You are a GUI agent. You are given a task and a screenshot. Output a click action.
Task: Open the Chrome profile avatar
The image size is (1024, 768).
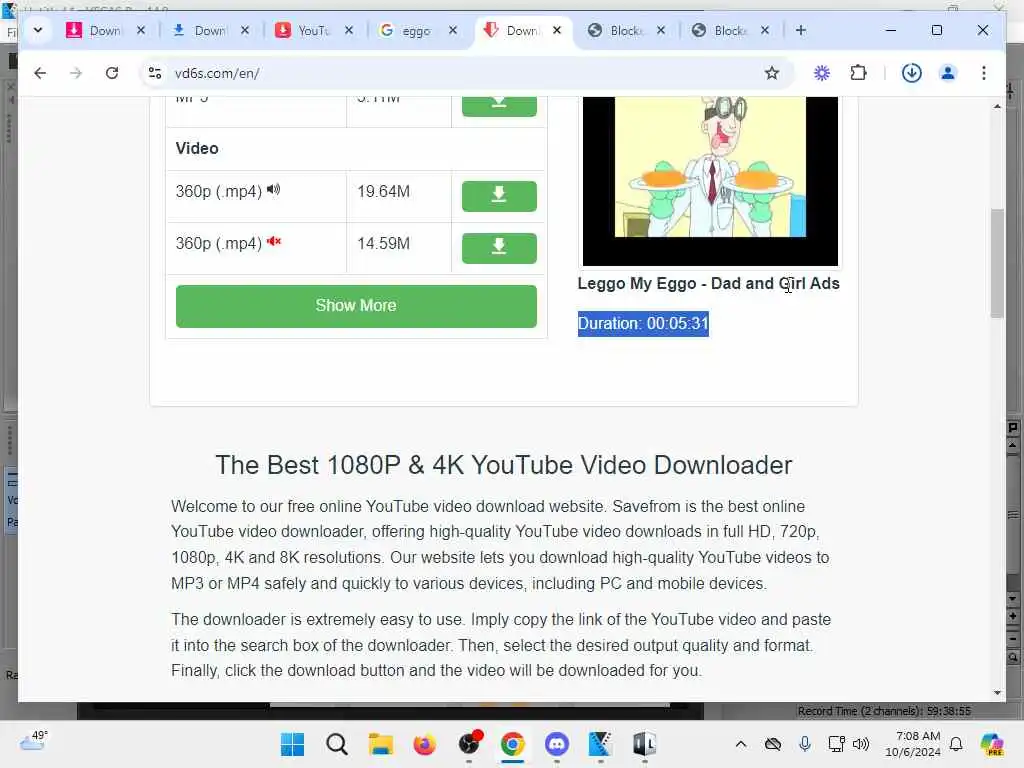[x=948, y=73]
